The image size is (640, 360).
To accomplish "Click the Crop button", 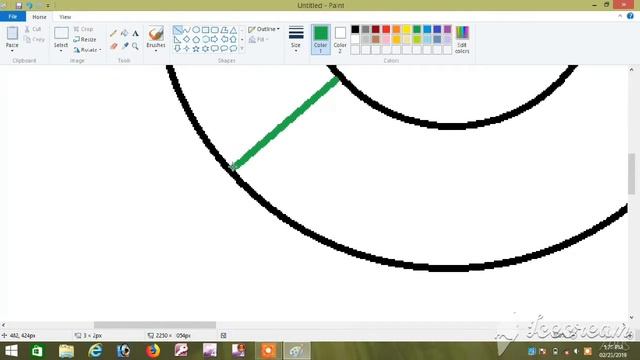I will [84, 29].
